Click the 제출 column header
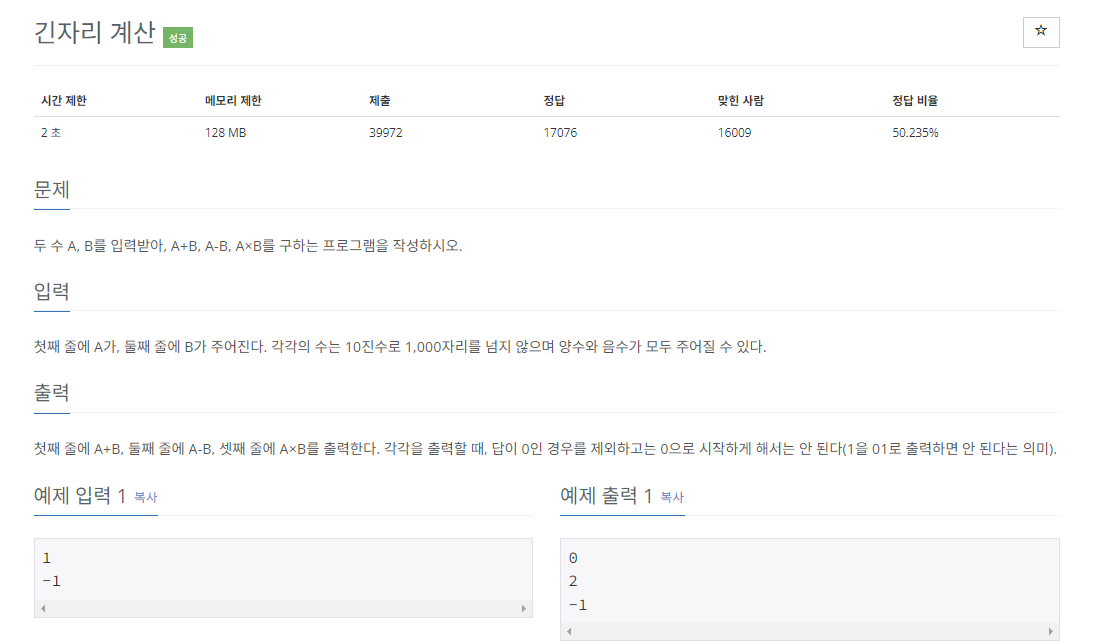The image size is (1096, 644). point(380,101)
